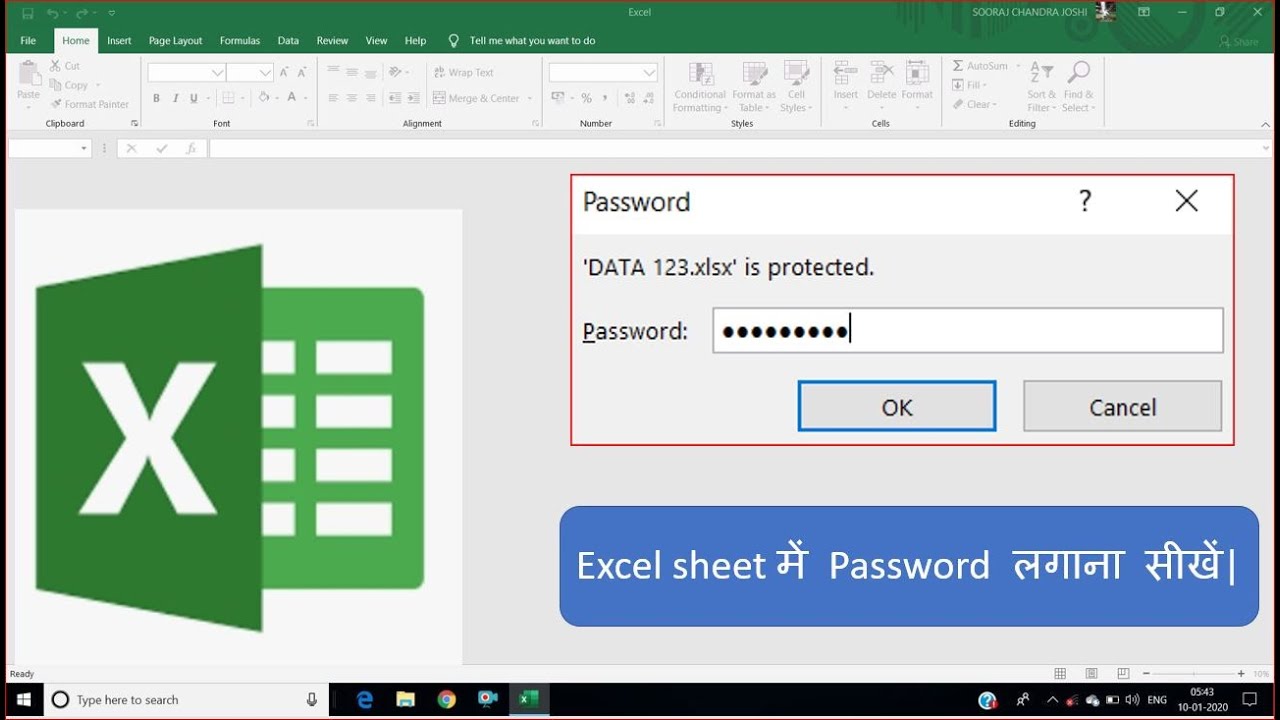Toggle Italic formatting
1280x720 pixels.
(x=175, y=98)
